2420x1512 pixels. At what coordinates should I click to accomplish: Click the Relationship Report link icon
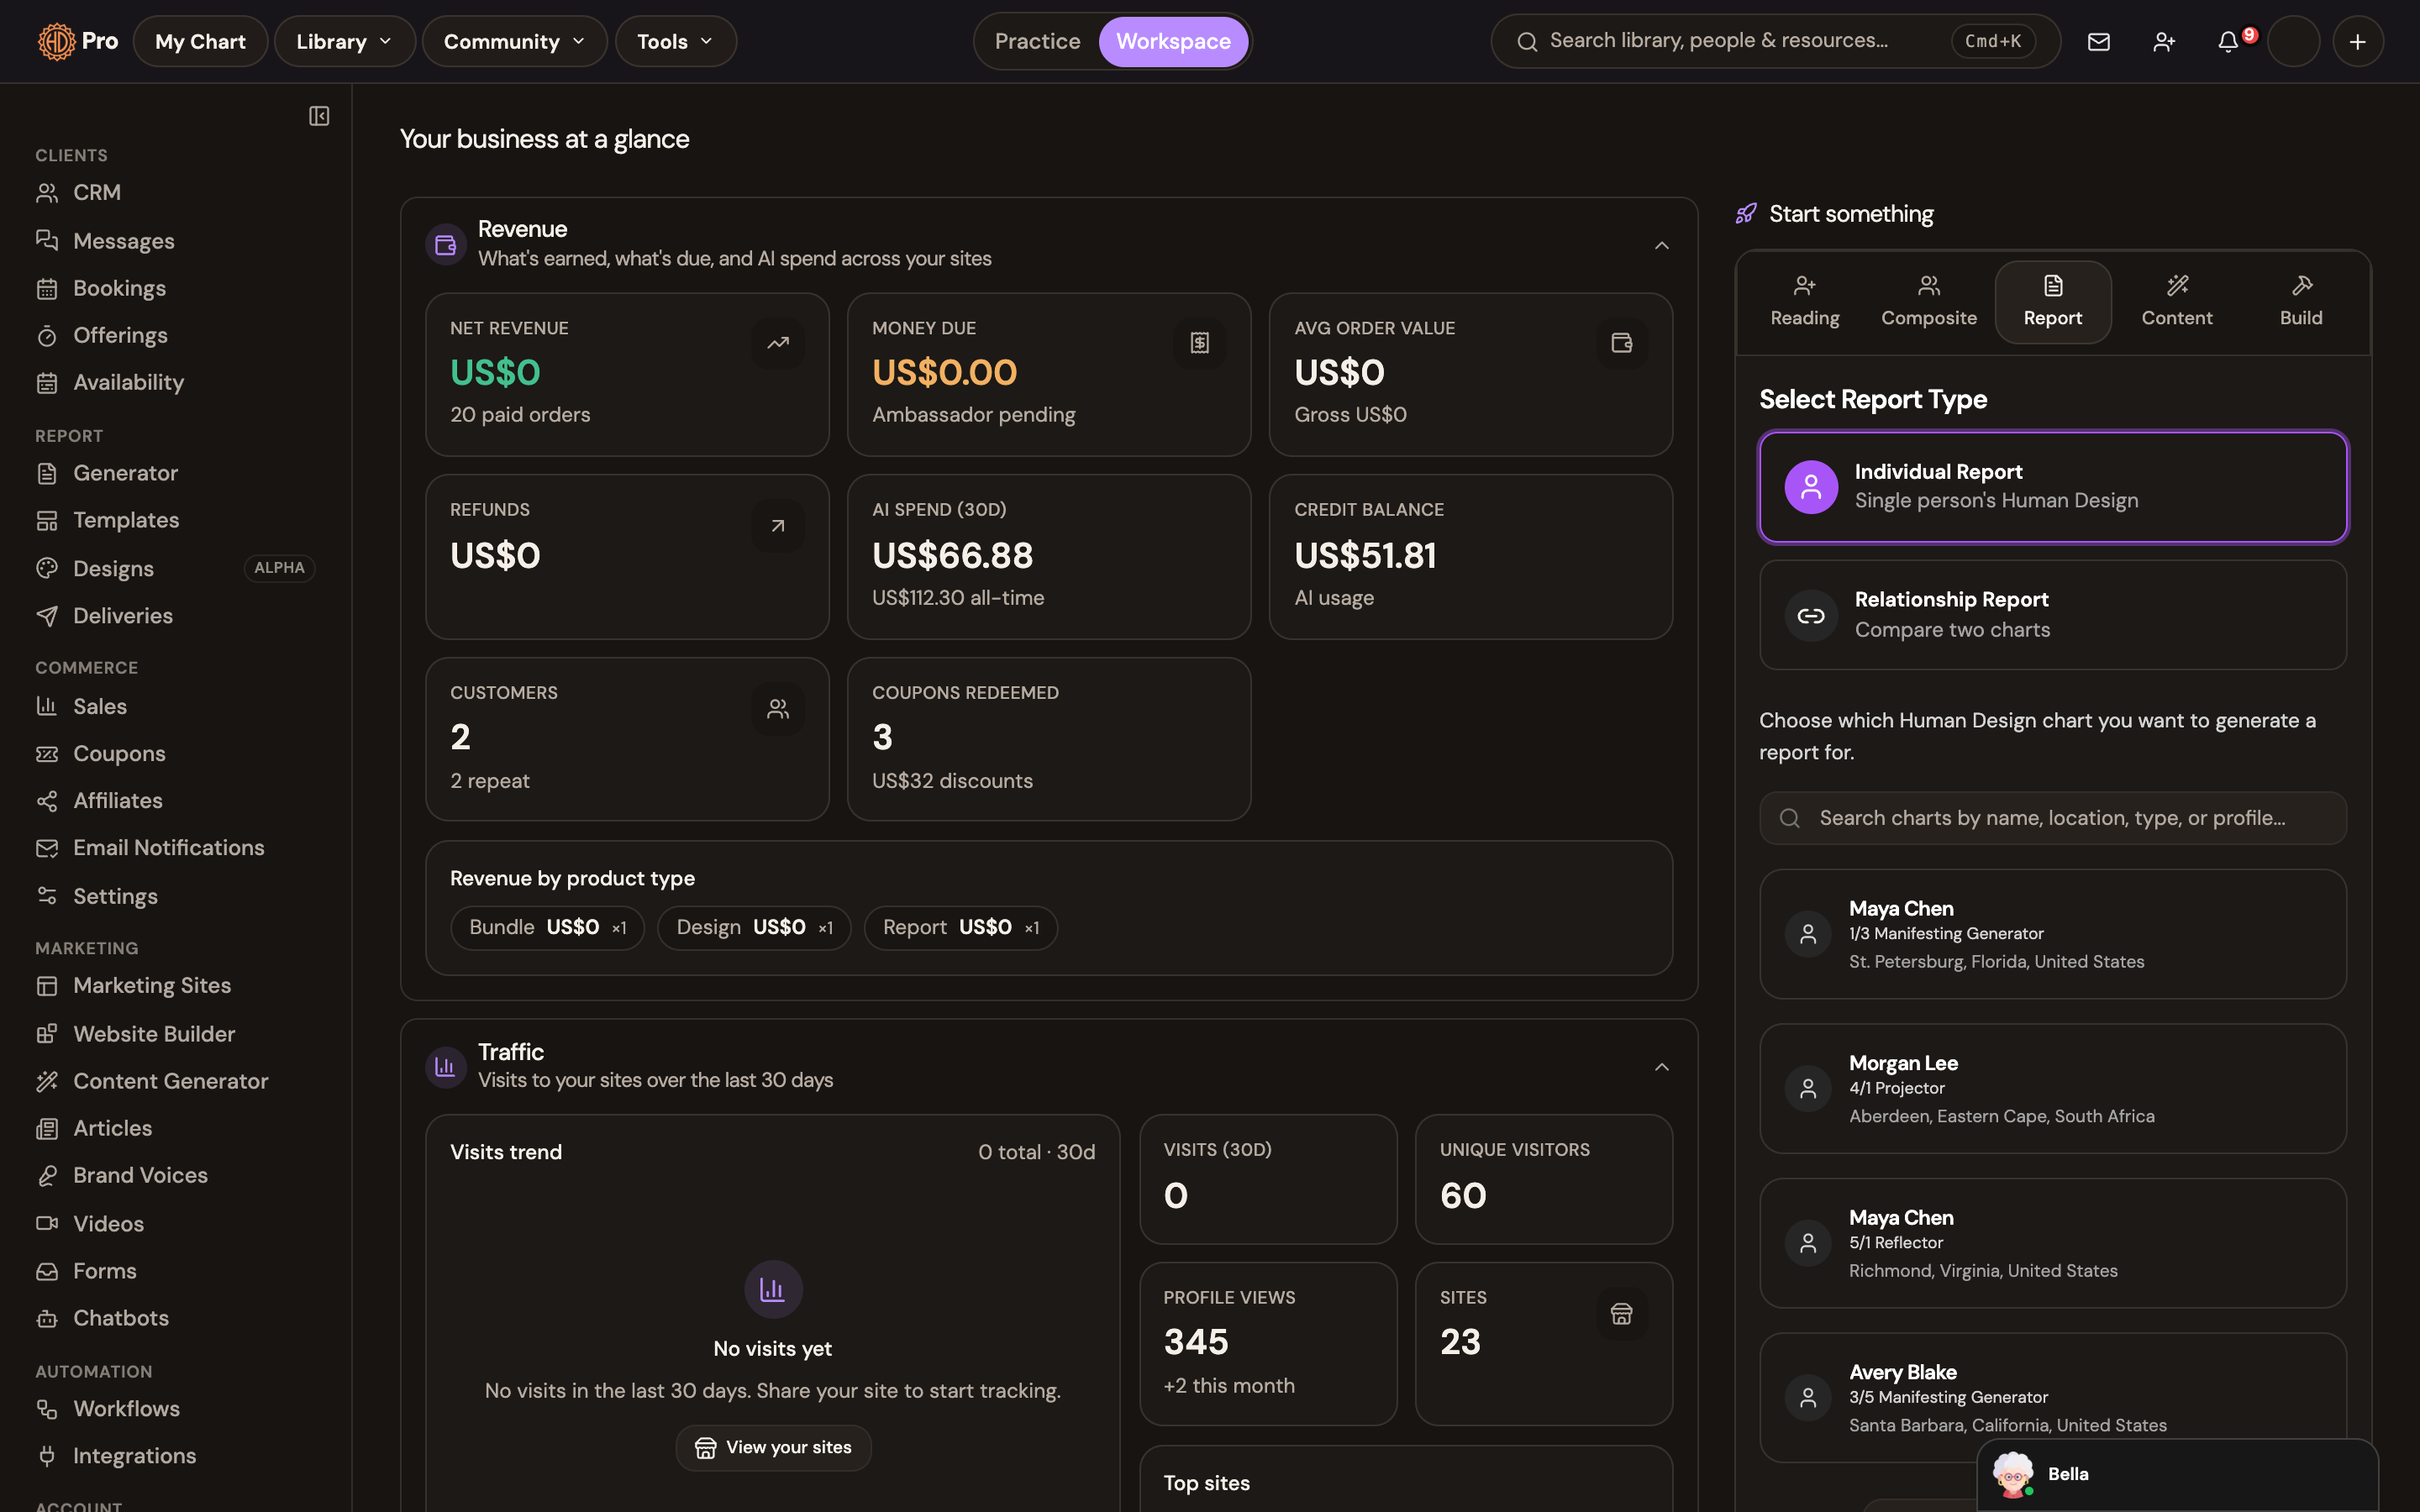tap(1811, 616)
